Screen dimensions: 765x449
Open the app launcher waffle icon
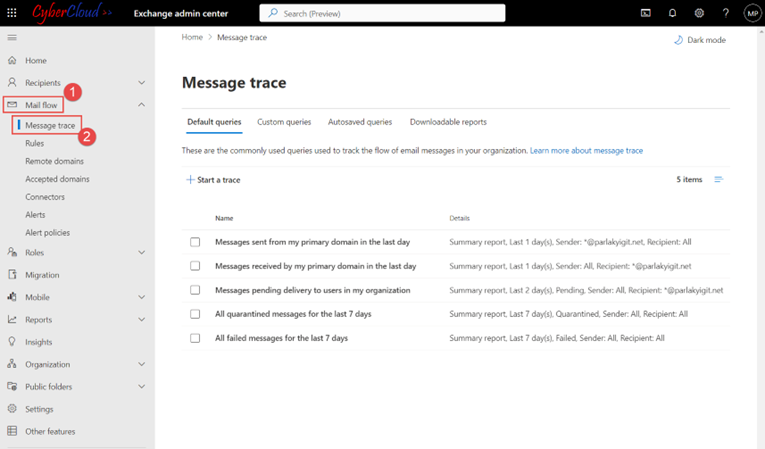(x=12, y=13)
